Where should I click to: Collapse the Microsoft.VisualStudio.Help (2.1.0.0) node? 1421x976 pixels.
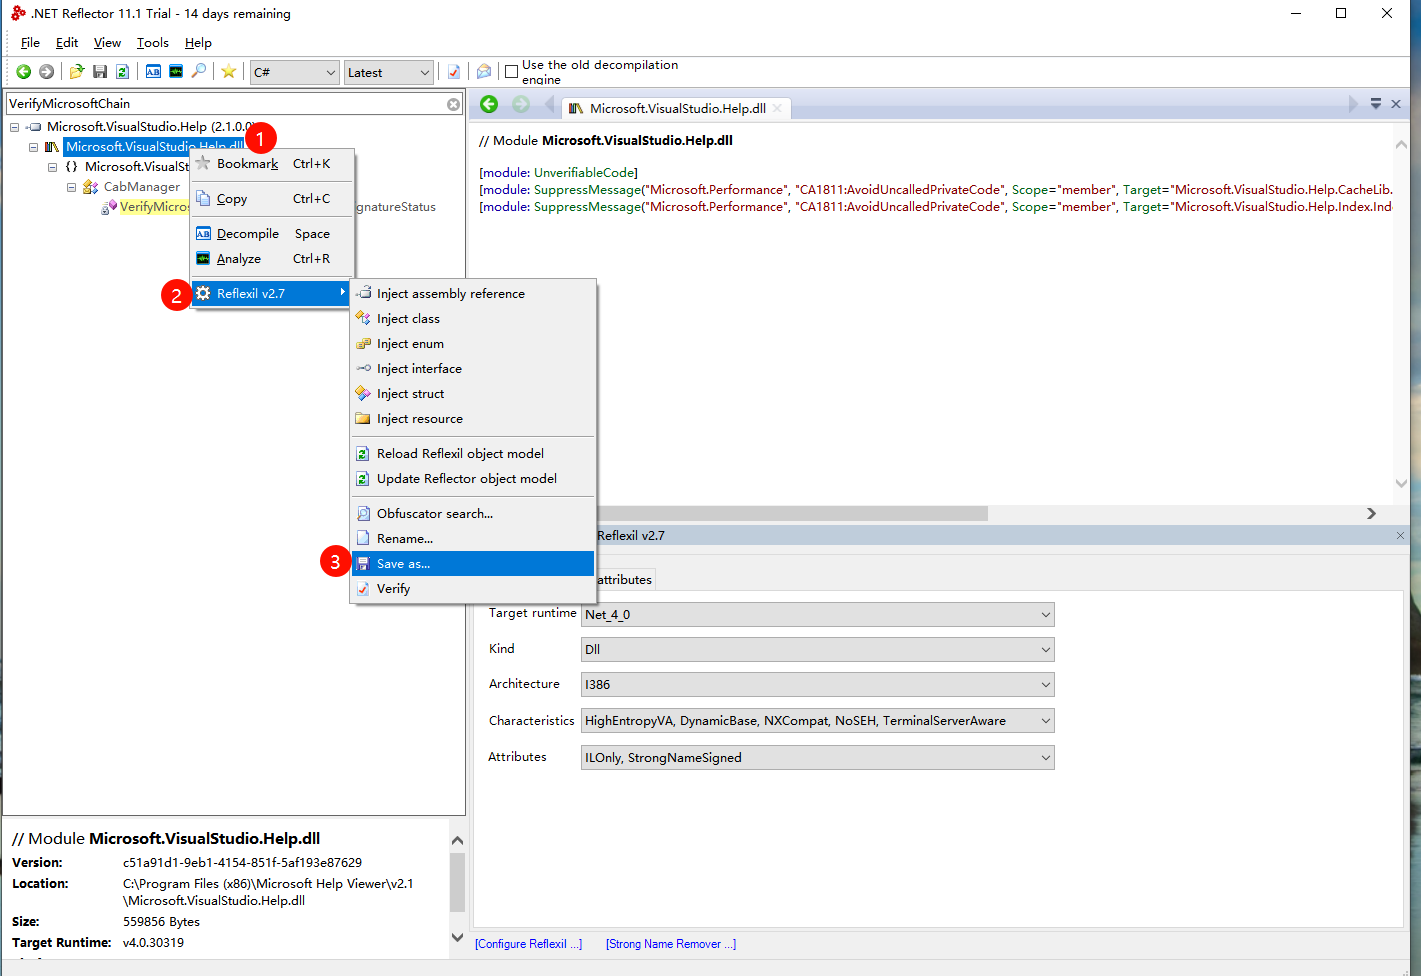click(x=14, y=127)
